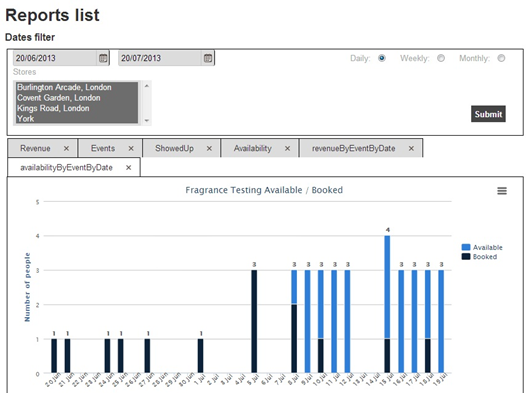Image resolution: width=526 pixels, height=393 pixels.
Task: Select the Weekly radio button
Action: (x=441, y=58)
